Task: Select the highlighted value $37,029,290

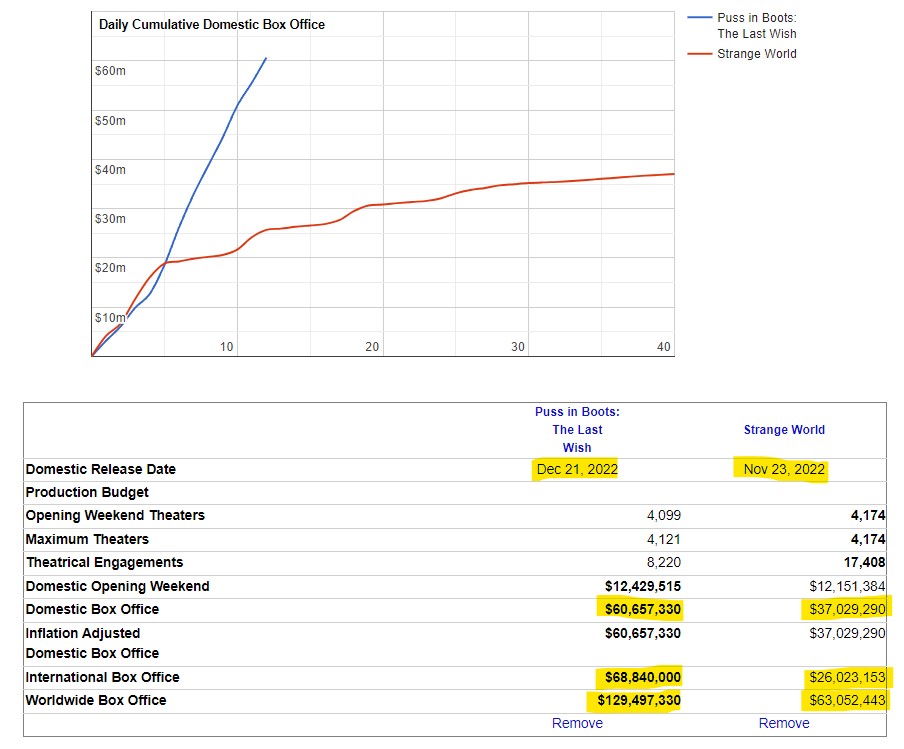Action: pyautogui.click(x=847, y=609)
